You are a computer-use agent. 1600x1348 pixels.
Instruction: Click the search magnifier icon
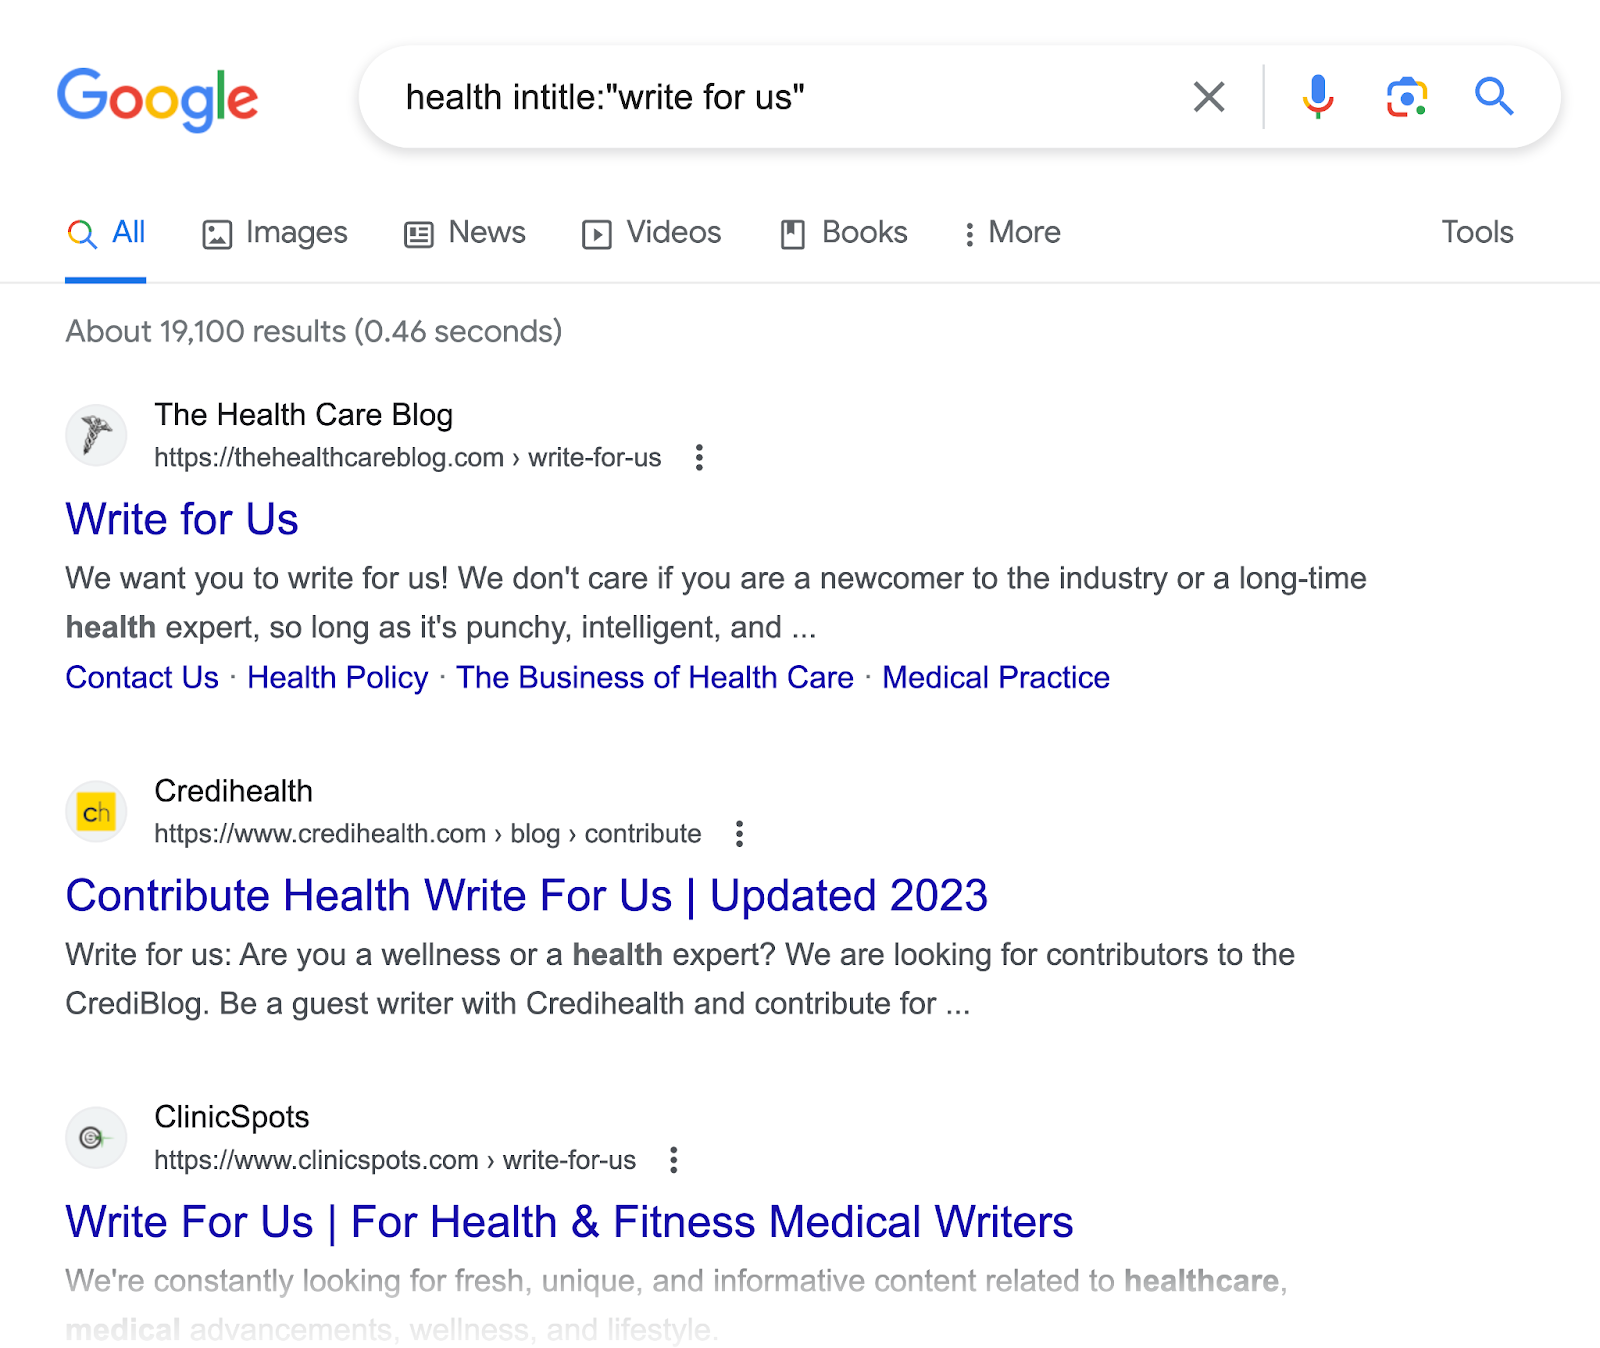point(1493,97)
